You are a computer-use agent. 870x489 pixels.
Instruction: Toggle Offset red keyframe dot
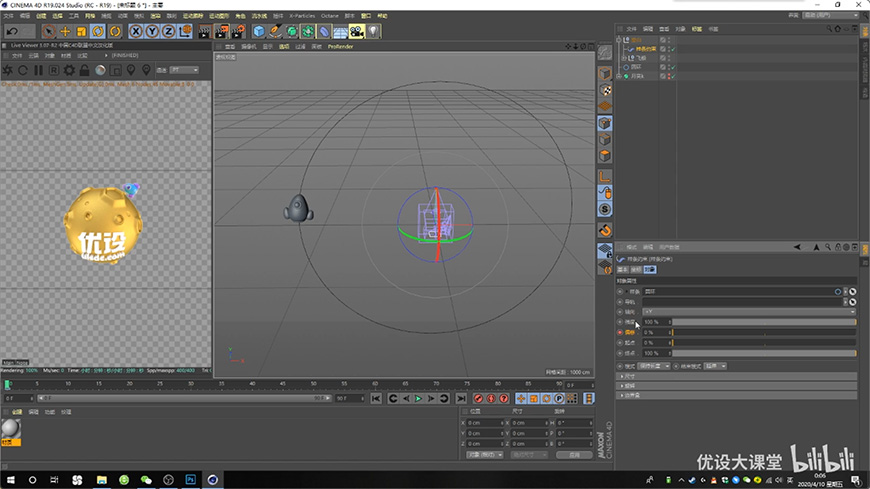point(620,332)
